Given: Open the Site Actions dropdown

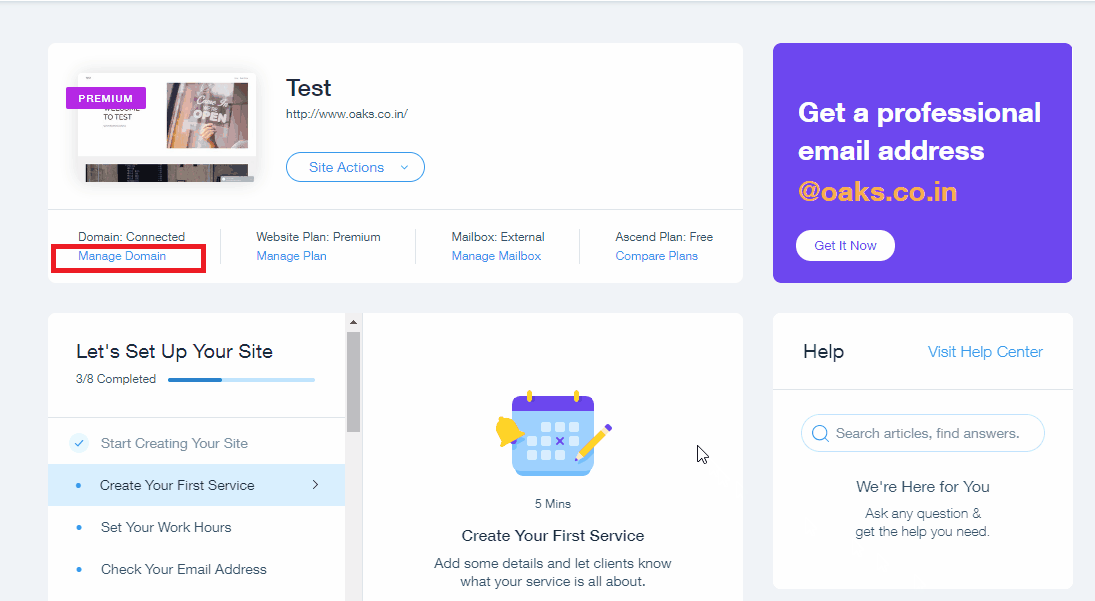Looking at the screenshot, I should 355,168.
